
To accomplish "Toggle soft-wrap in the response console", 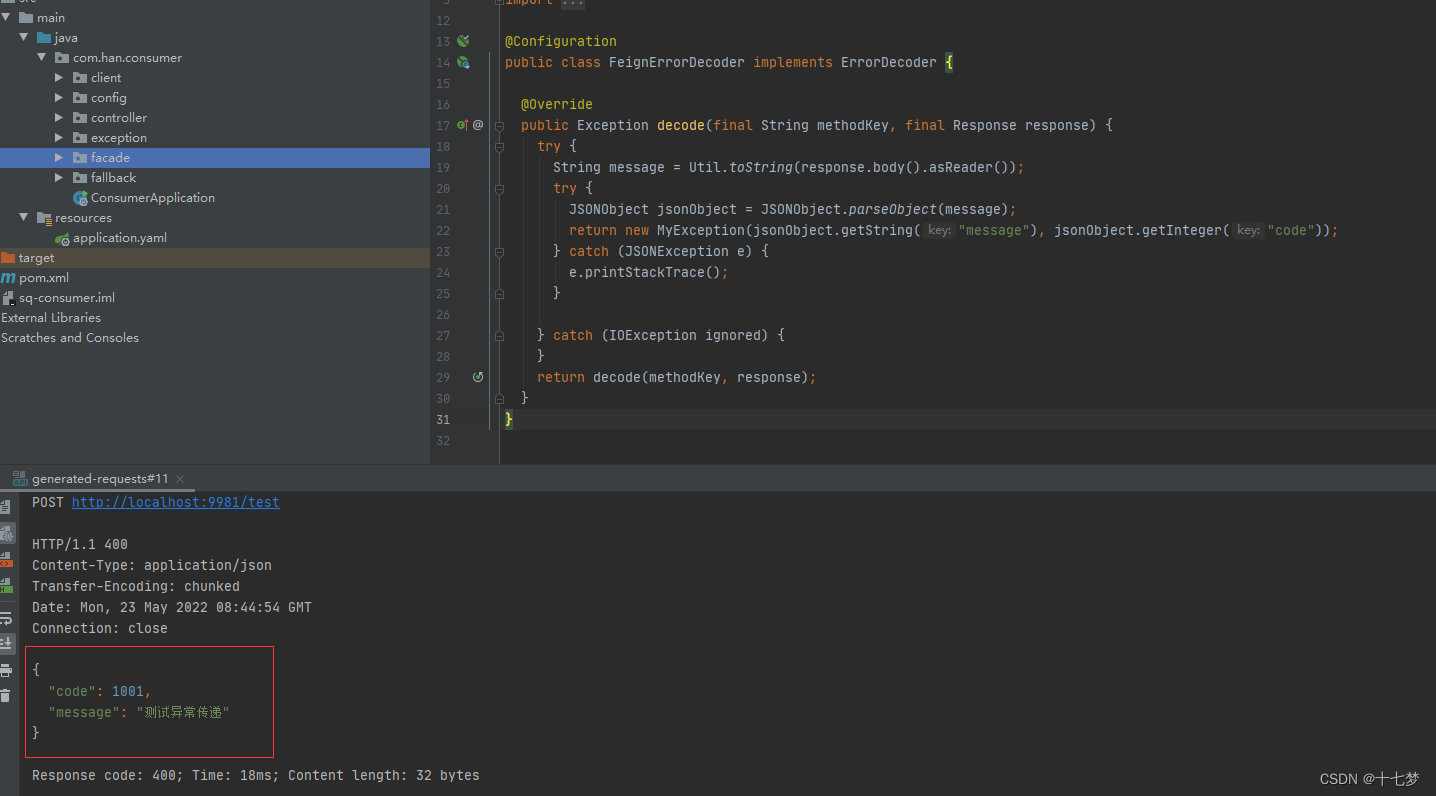I will [x=6, y=619].
